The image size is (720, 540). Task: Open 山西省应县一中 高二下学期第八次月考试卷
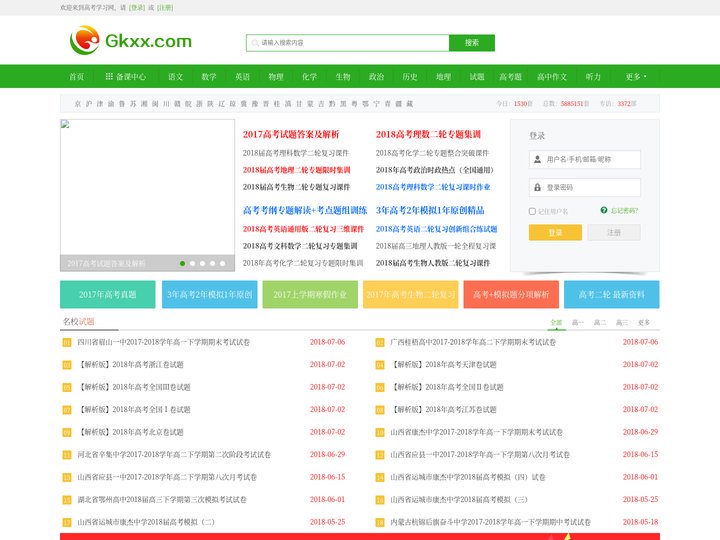(x=167, y=477)
